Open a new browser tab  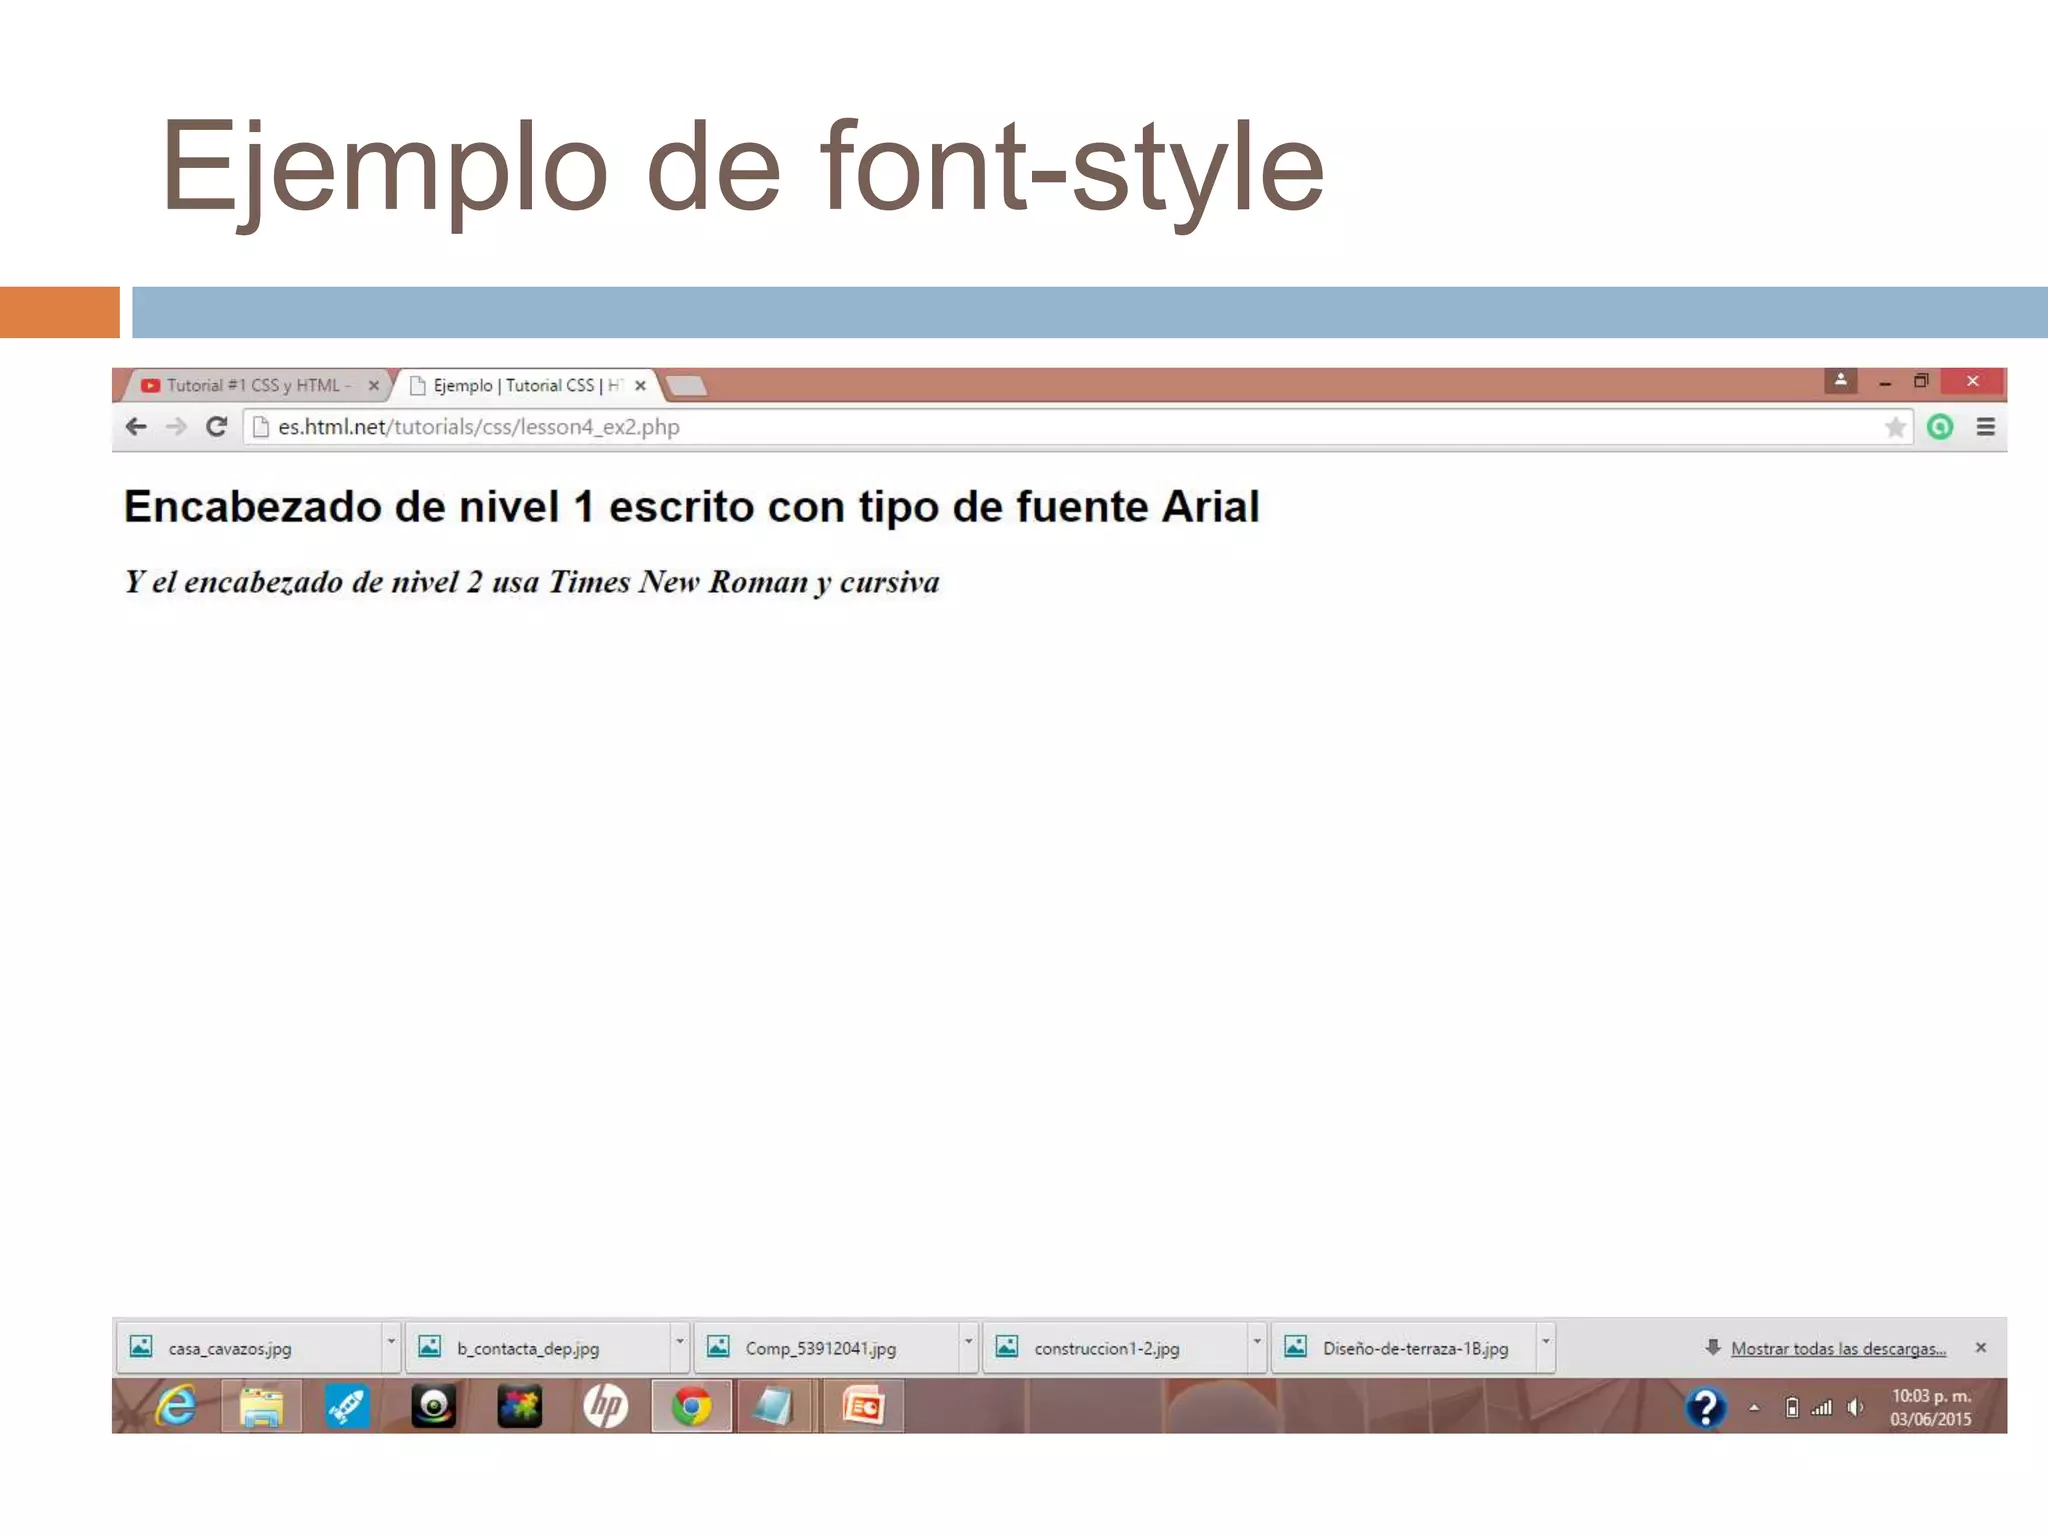coord(686,386)
